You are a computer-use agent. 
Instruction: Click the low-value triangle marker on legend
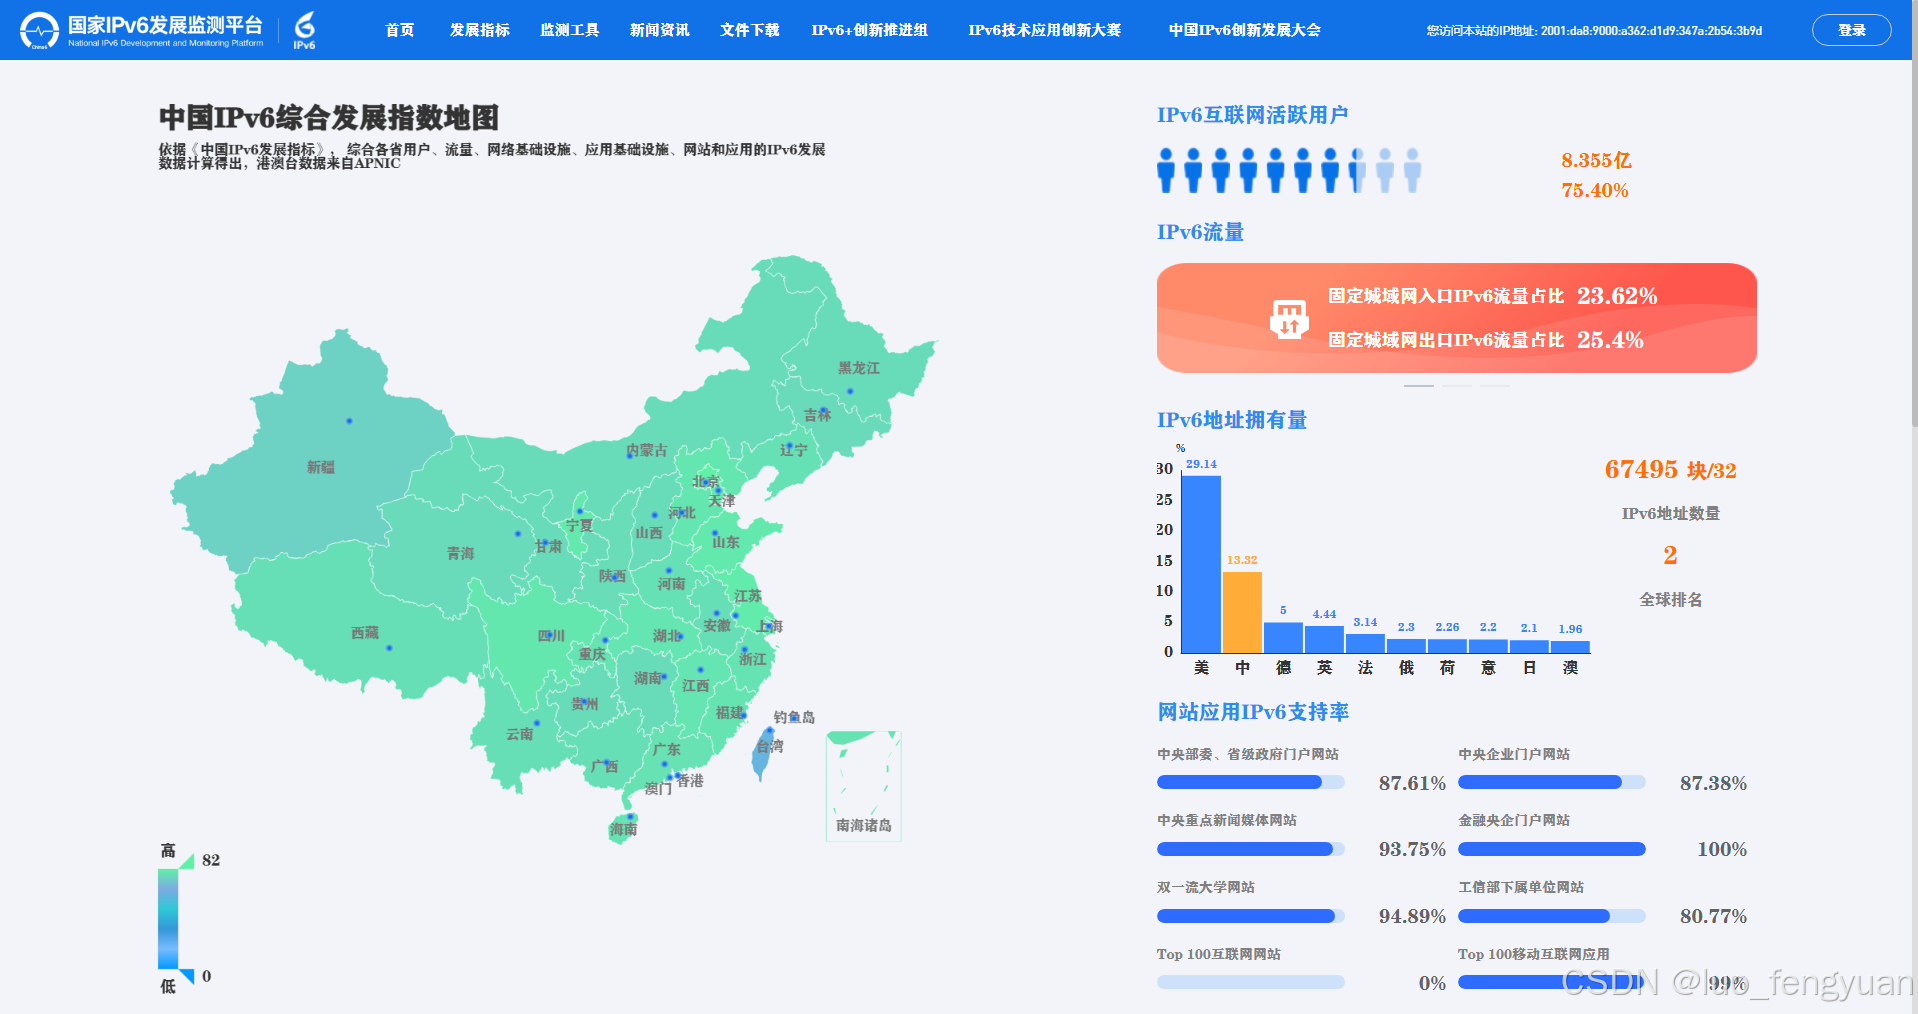pyautogui.click(x=187, y=976)
